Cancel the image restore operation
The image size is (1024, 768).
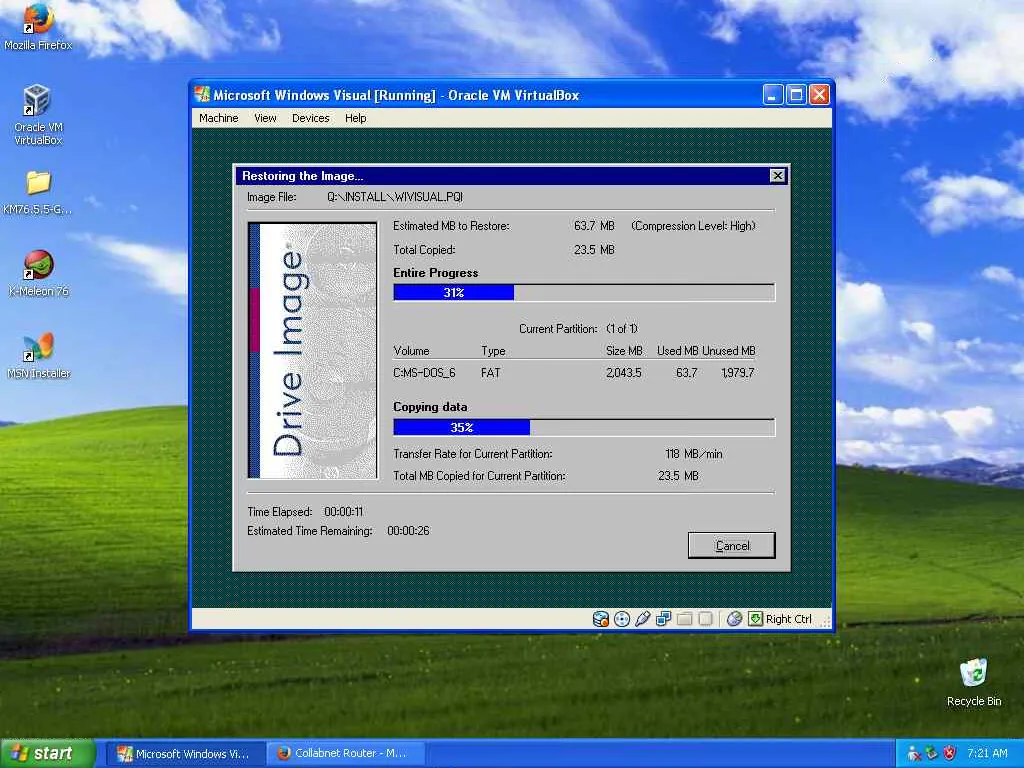pos(731,545)
